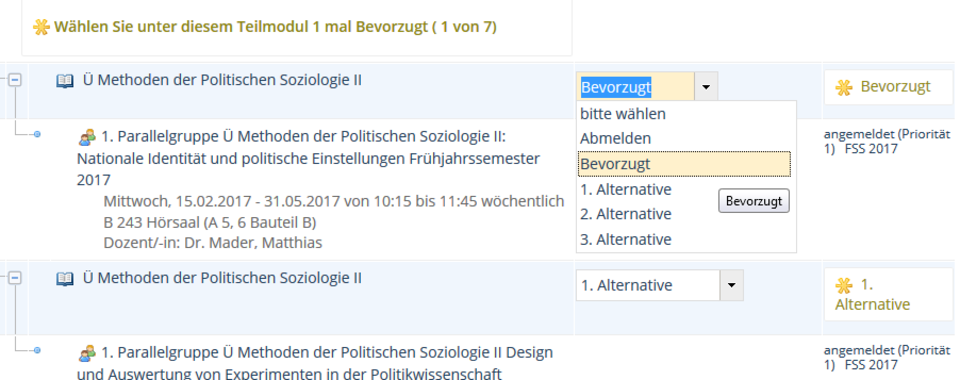Click the book icon of the second Methoden course
The height and width of the screenshot is (380, 960).
click(x=65, y=279)
